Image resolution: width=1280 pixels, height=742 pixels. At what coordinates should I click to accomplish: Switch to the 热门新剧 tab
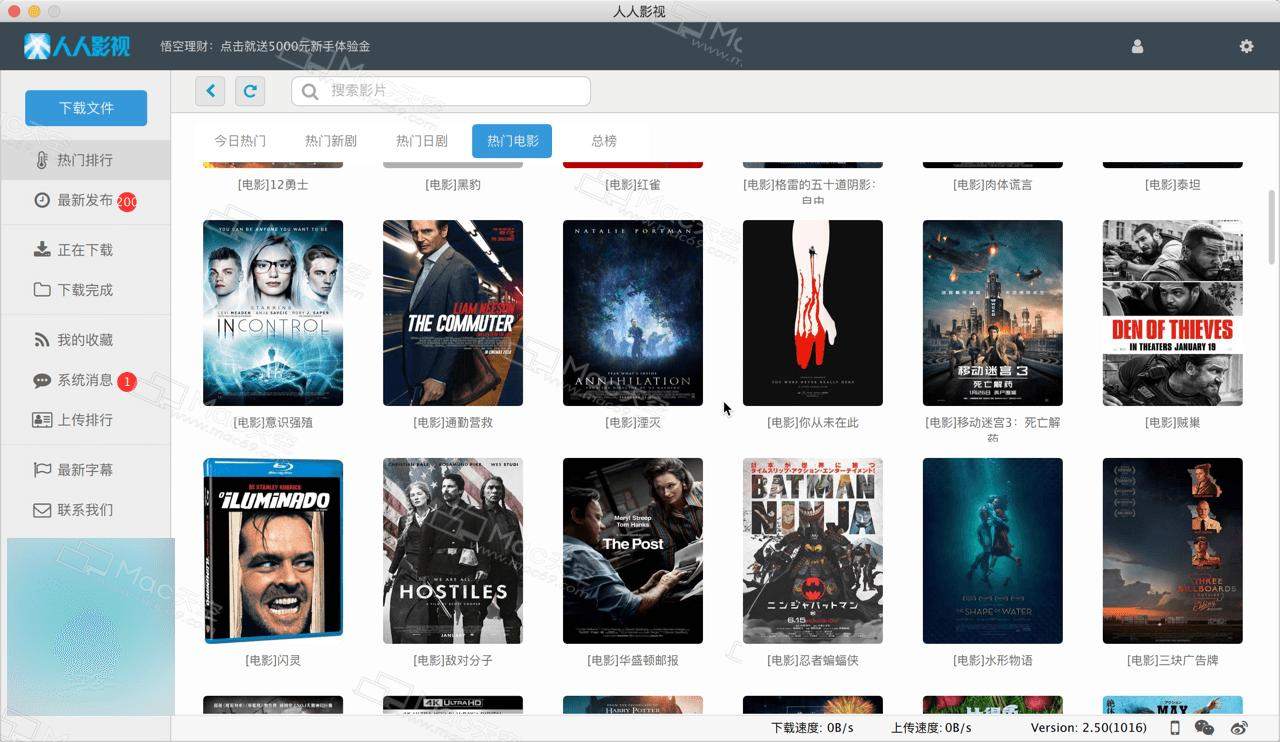[331, 141]
